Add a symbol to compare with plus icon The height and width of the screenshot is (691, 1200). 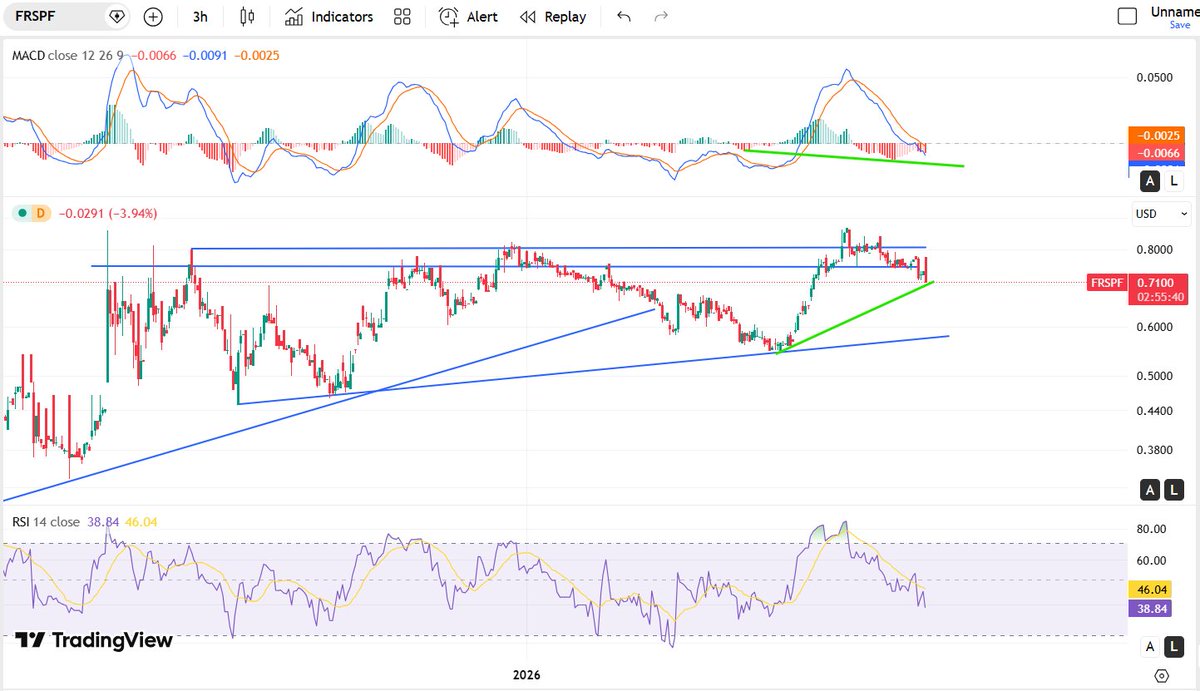click(x=152, y=17)
